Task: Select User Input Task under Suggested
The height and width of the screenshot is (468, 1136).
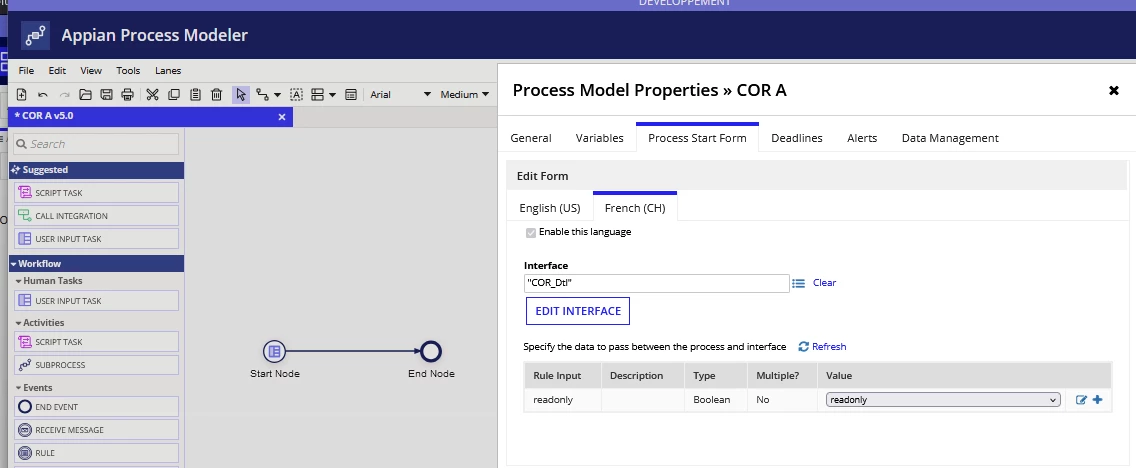Action: (96, 239)
